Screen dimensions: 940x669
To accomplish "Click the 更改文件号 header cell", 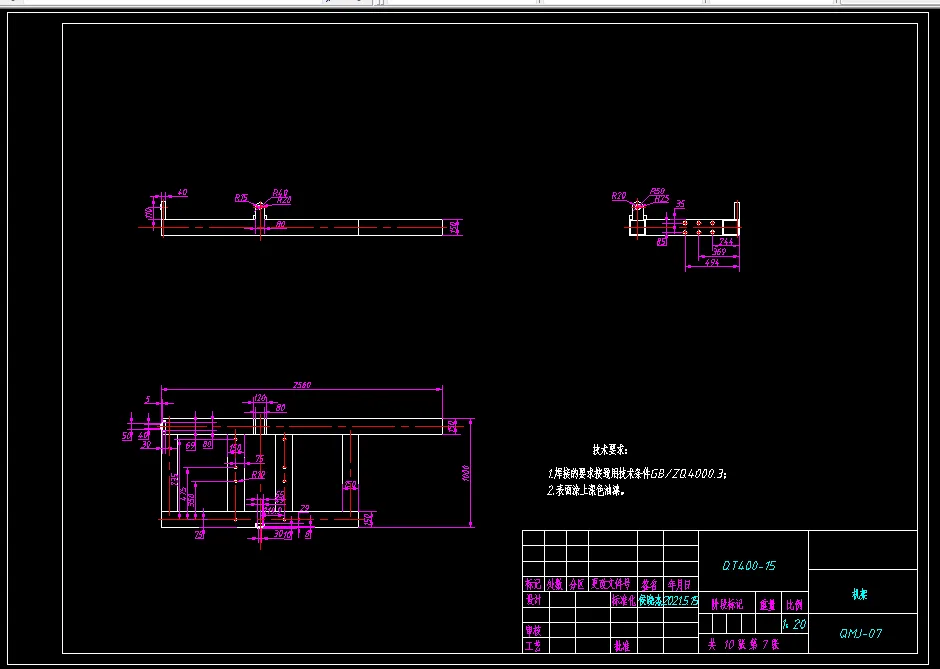I will click(x=611, y=584).
